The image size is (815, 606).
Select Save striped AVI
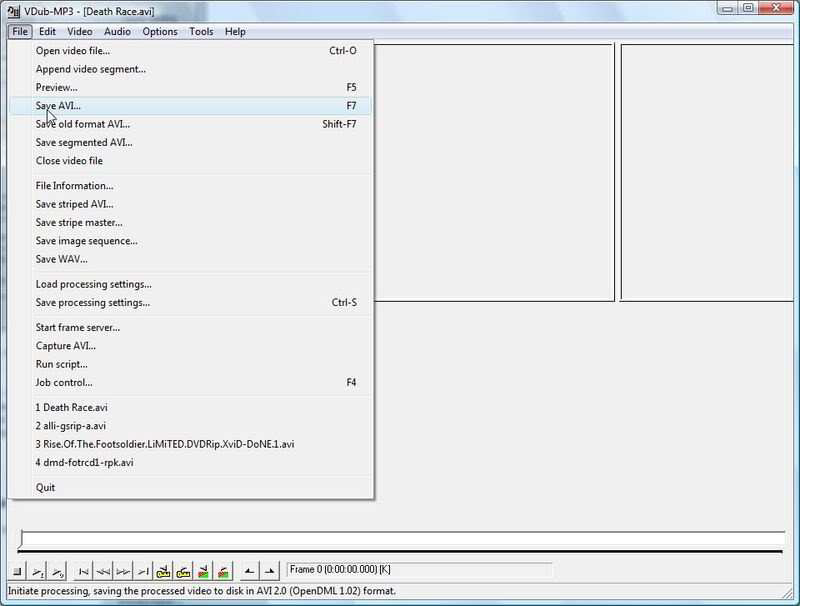(x=191, y=204)
